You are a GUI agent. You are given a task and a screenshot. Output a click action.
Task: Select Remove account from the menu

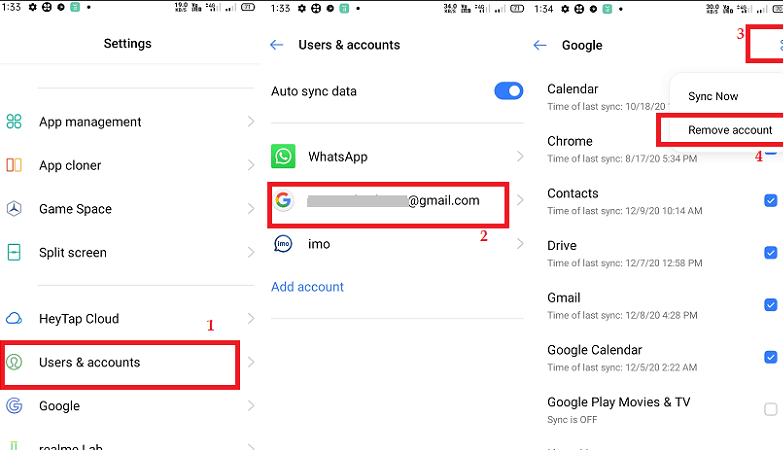[x=730, y=130]
